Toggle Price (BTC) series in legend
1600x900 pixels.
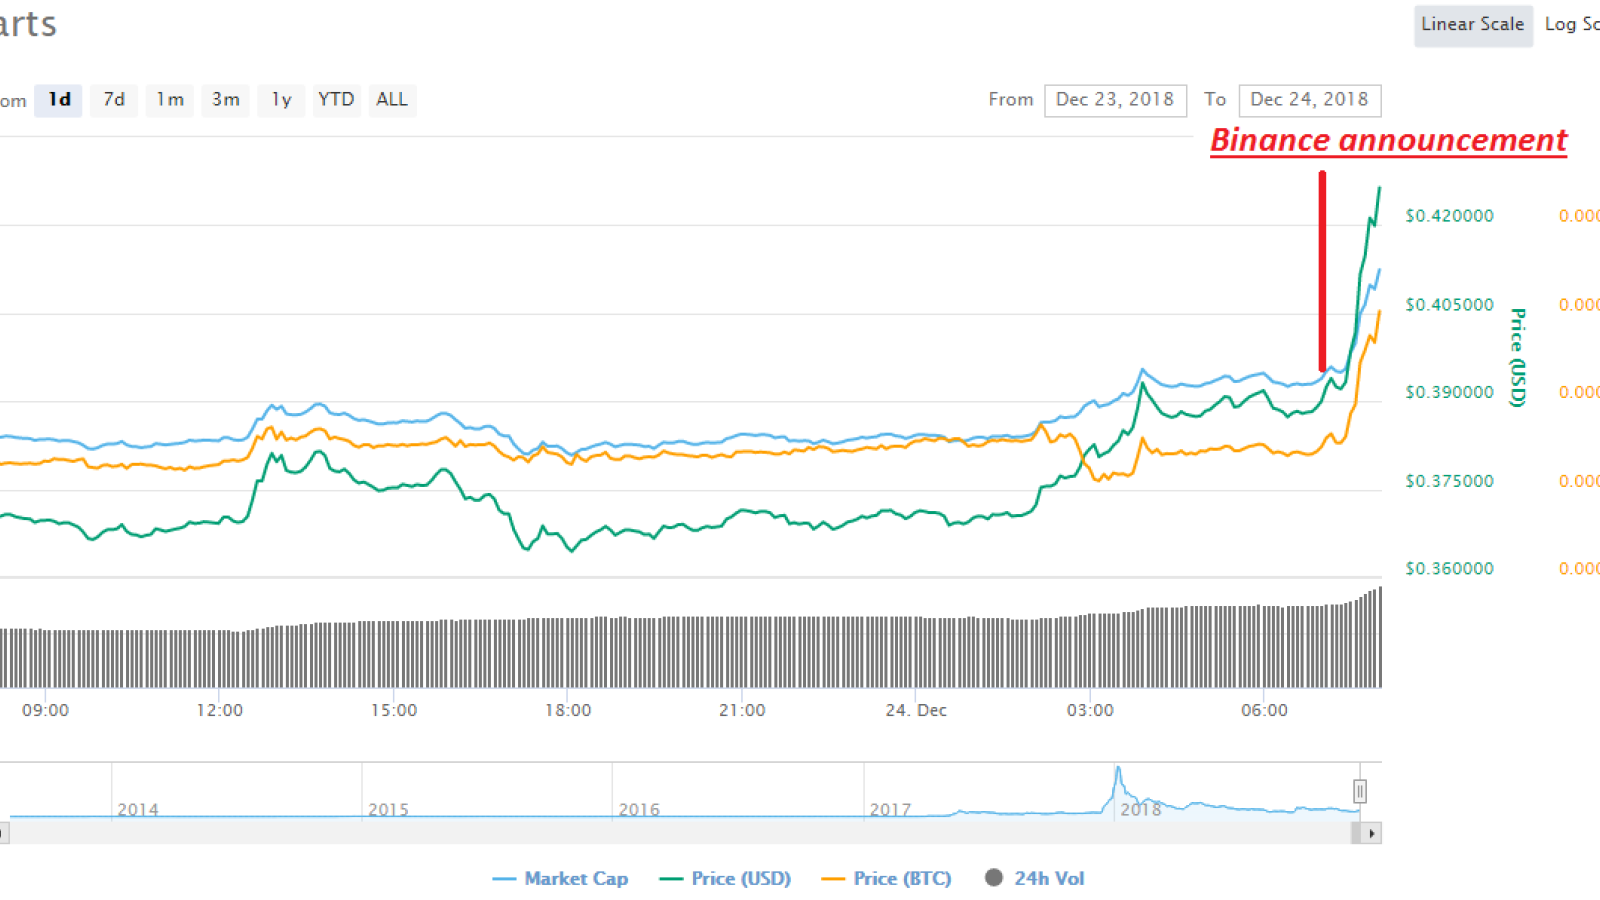pos(887,879)
